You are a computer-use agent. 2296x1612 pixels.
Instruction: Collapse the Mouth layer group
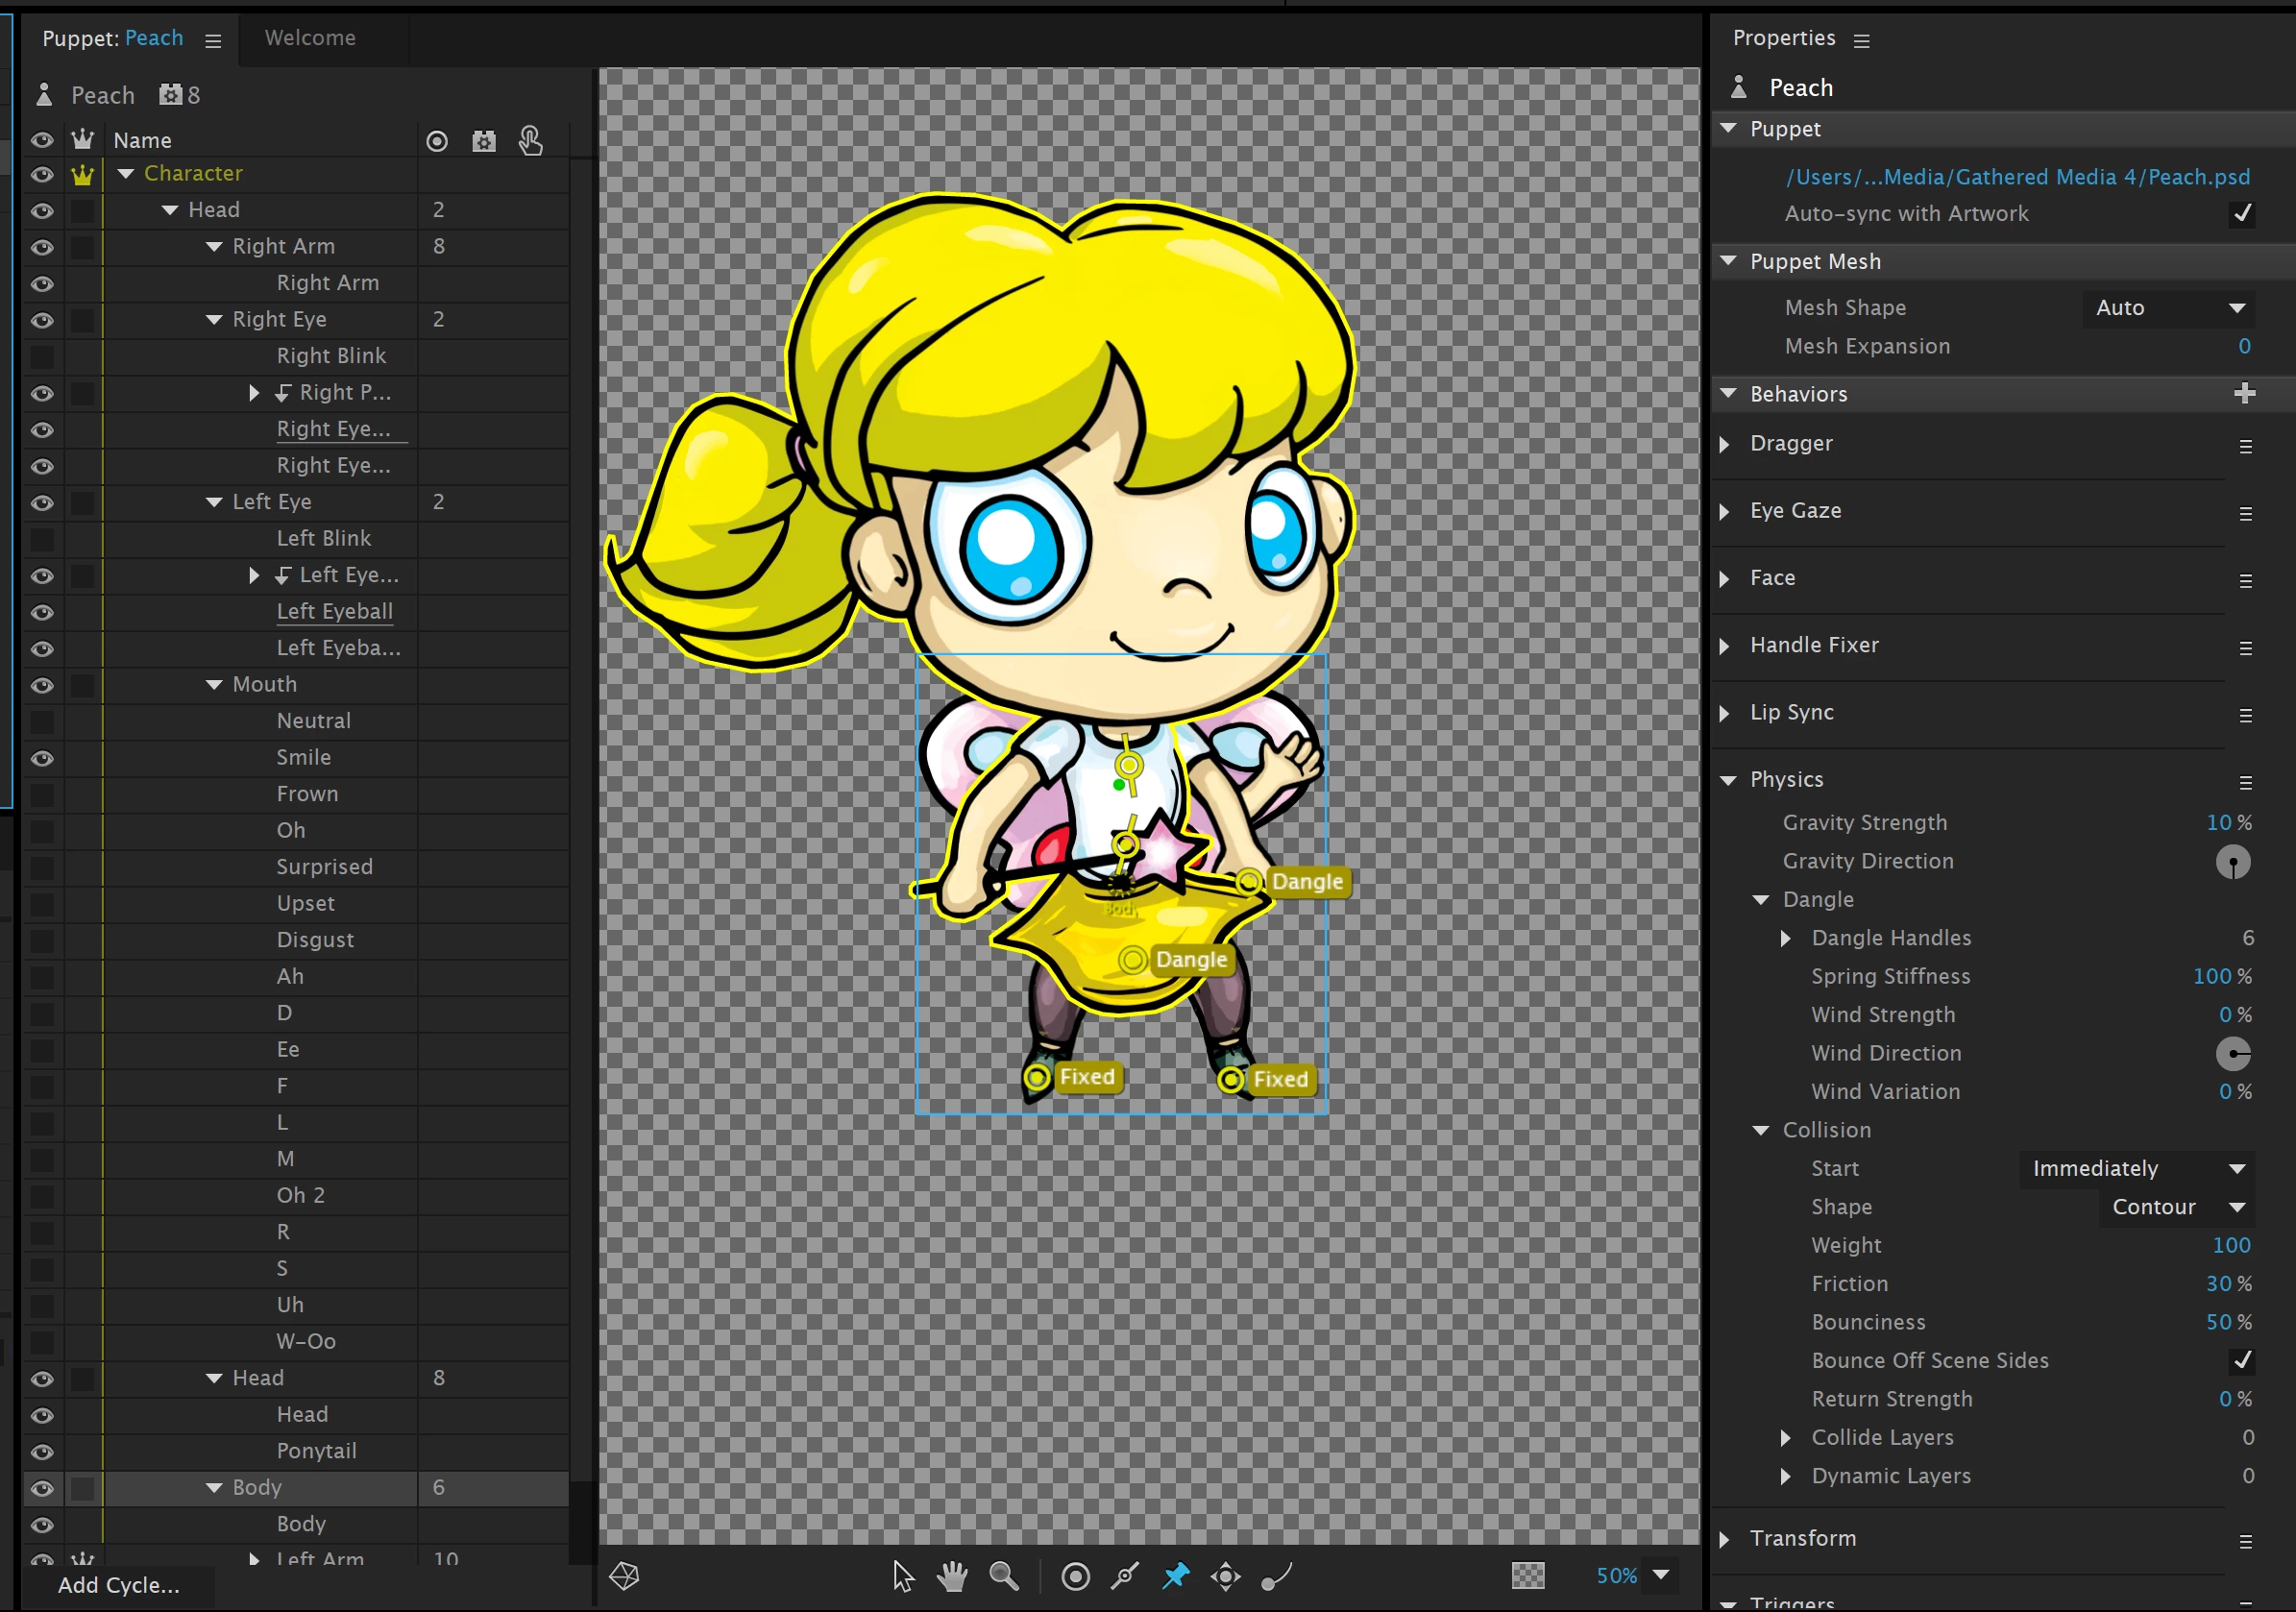(x=214, y=685)
